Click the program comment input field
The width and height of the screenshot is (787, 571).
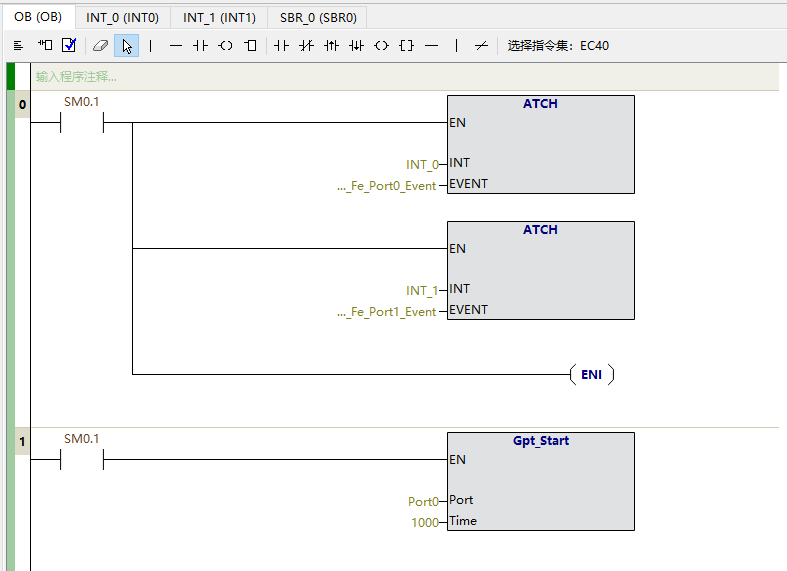(x=400, y=76)
